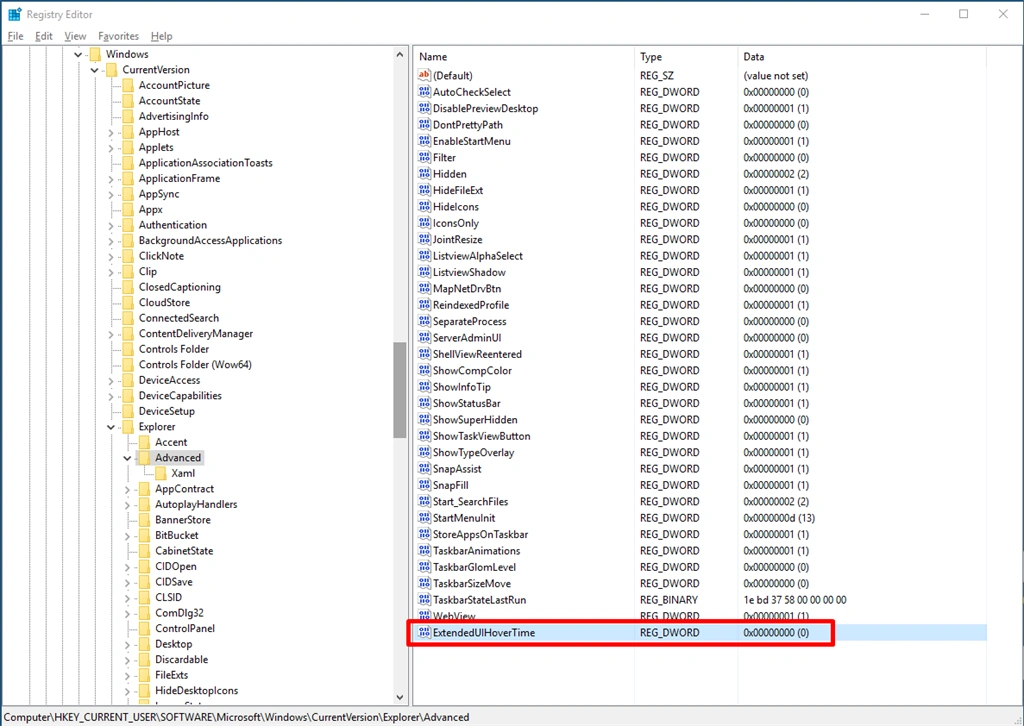
Task: Click the DWORD icon beside HideFileExt
Action: click(x=424, y=190)
